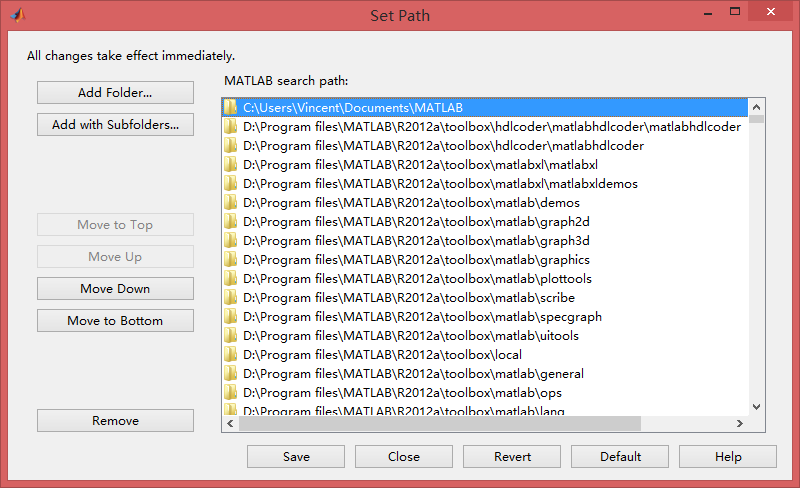Save the search path

pyautogui.click(x=296, y=456)
